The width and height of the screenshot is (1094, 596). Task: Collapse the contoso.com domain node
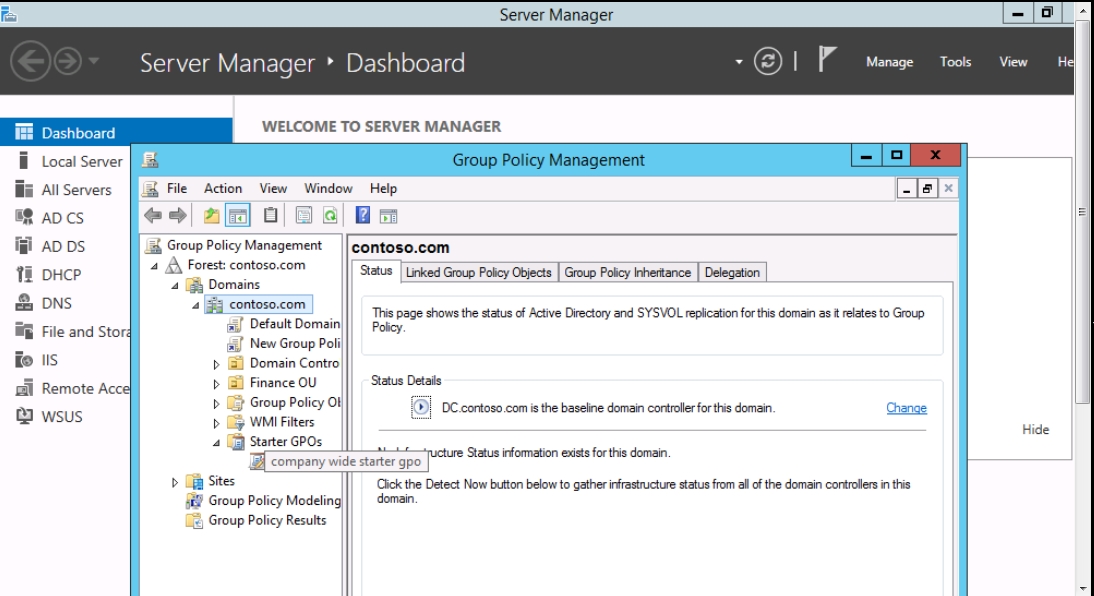(196, 305)
